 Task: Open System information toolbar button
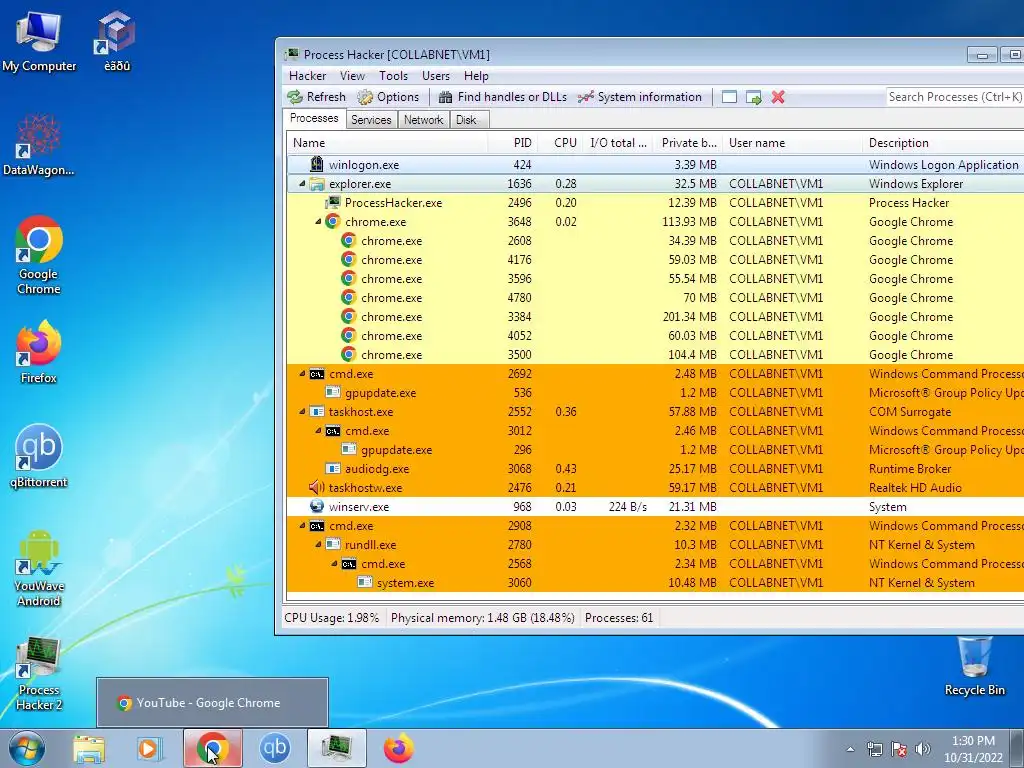(640, 97)
